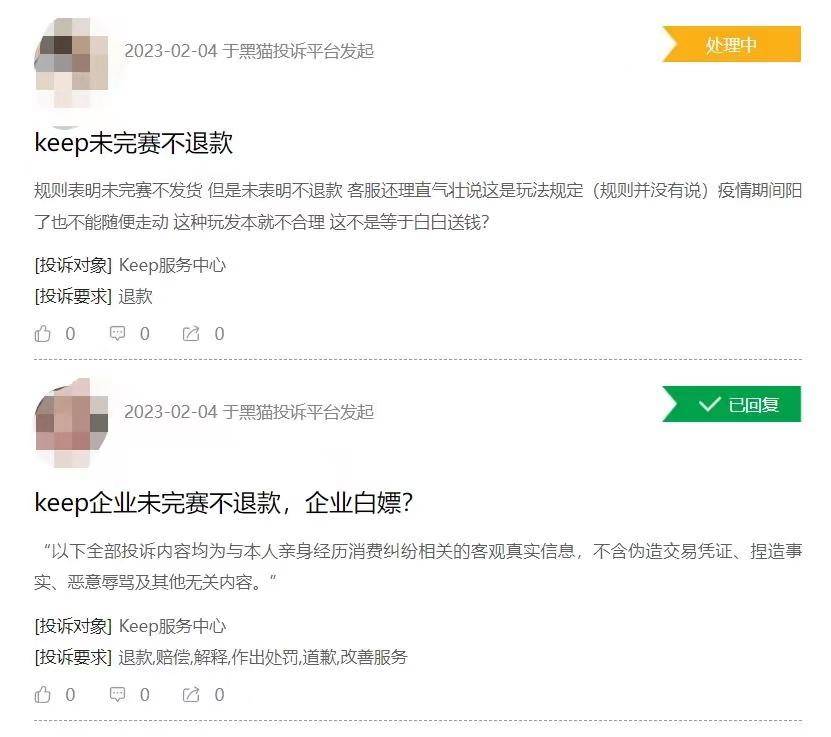
Task: Open first complaint body text about 规则表明未完赛不发货
Action: [418, 206]
